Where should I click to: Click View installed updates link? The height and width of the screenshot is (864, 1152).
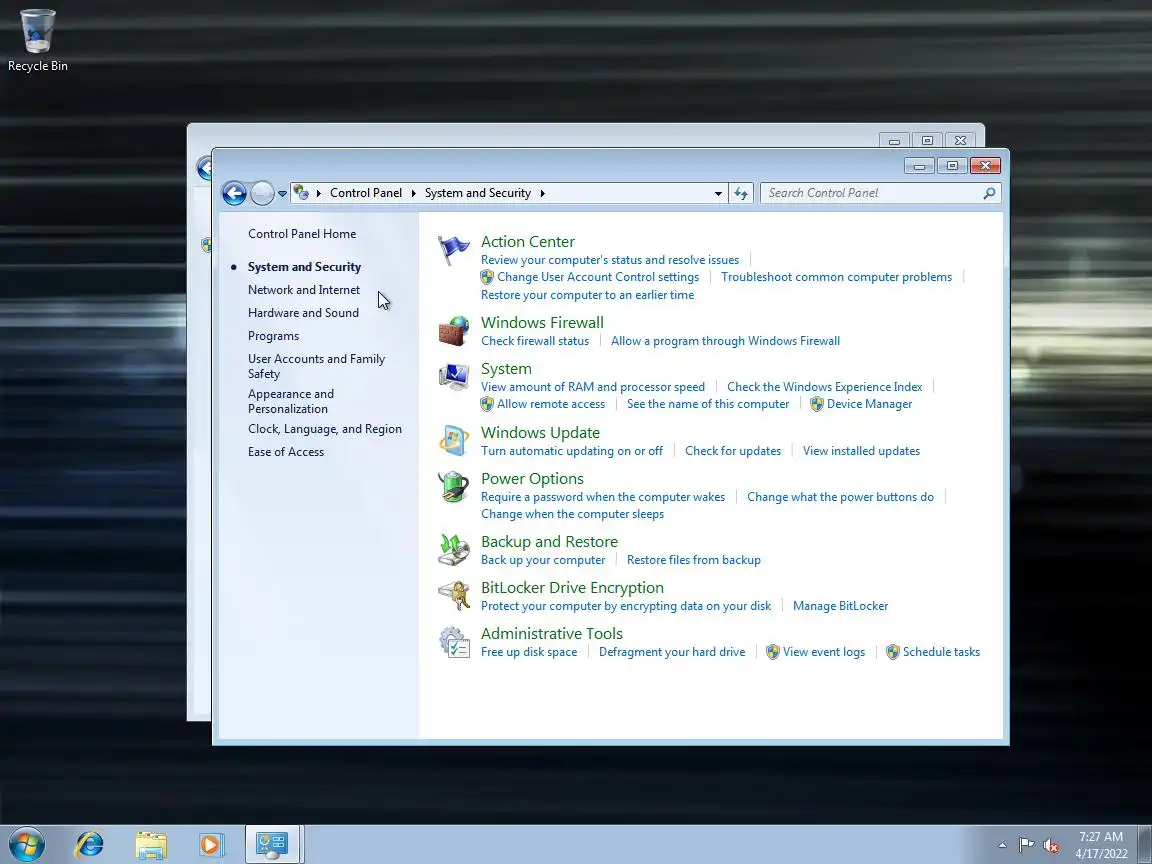(x=861, y=451)
